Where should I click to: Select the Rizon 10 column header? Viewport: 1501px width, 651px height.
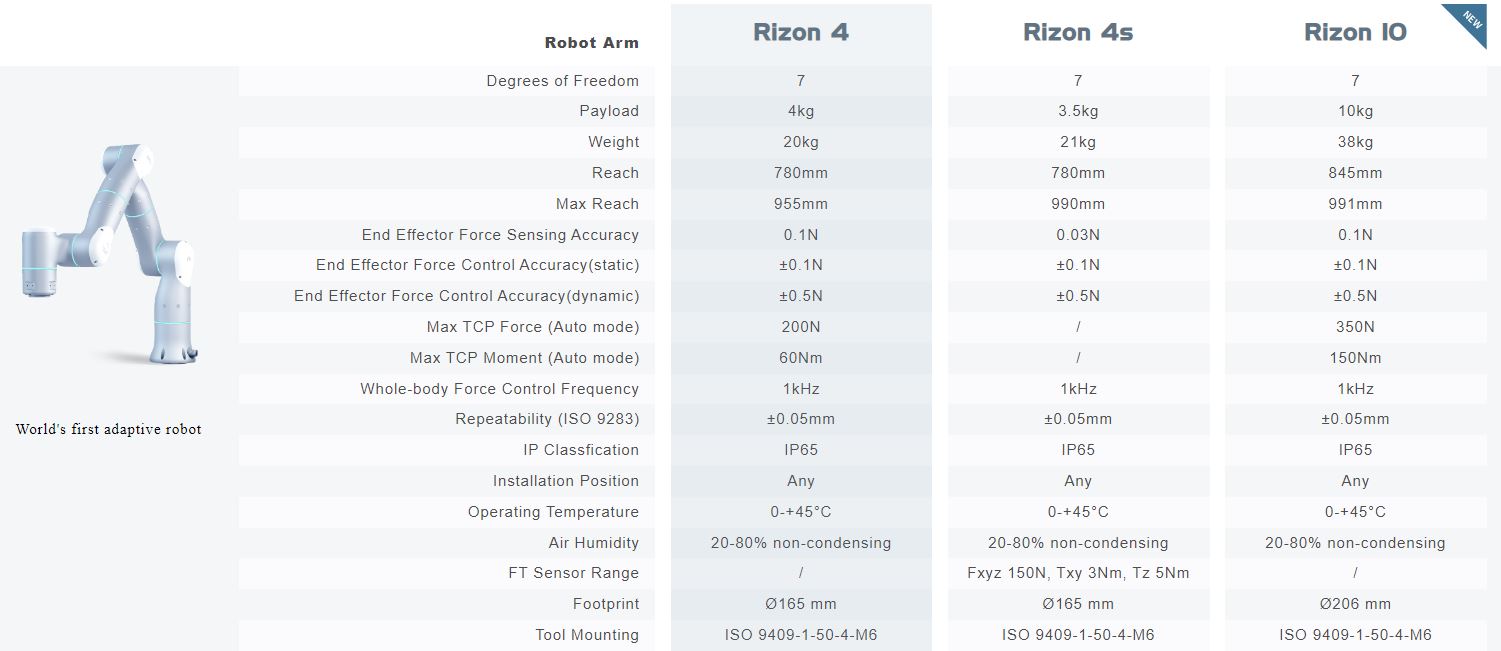[1355, 33]
